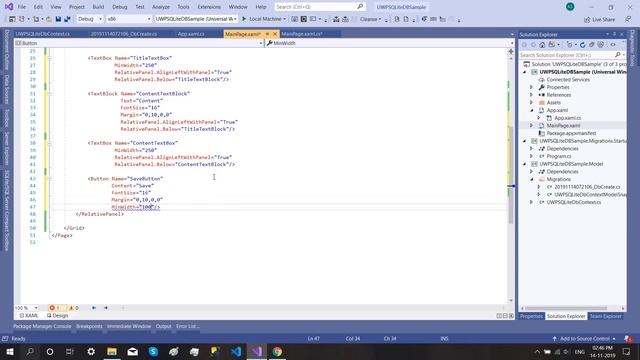Open the Package Manager Console panel
Image resolution: width=640 pixels, height=360 pixels.
42,326
